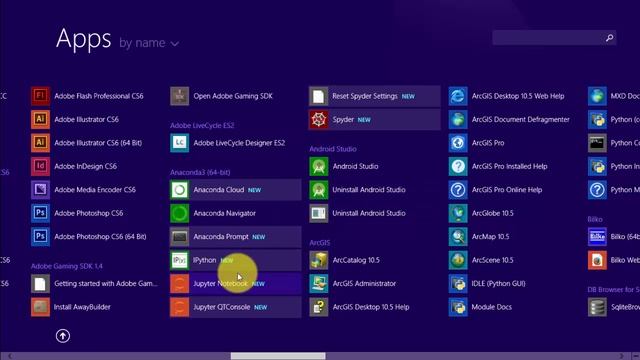Click the 'Jupyter QTConsole' label text

(x=222, y=307)
